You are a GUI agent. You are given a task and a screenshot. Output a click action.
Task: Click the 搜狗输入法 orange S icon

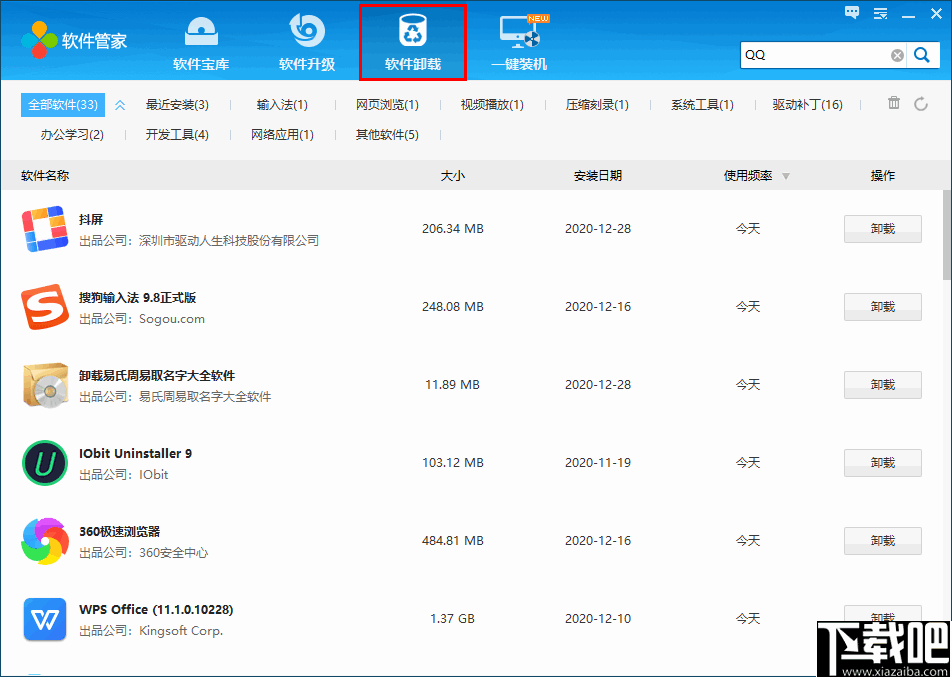[44, 306]
